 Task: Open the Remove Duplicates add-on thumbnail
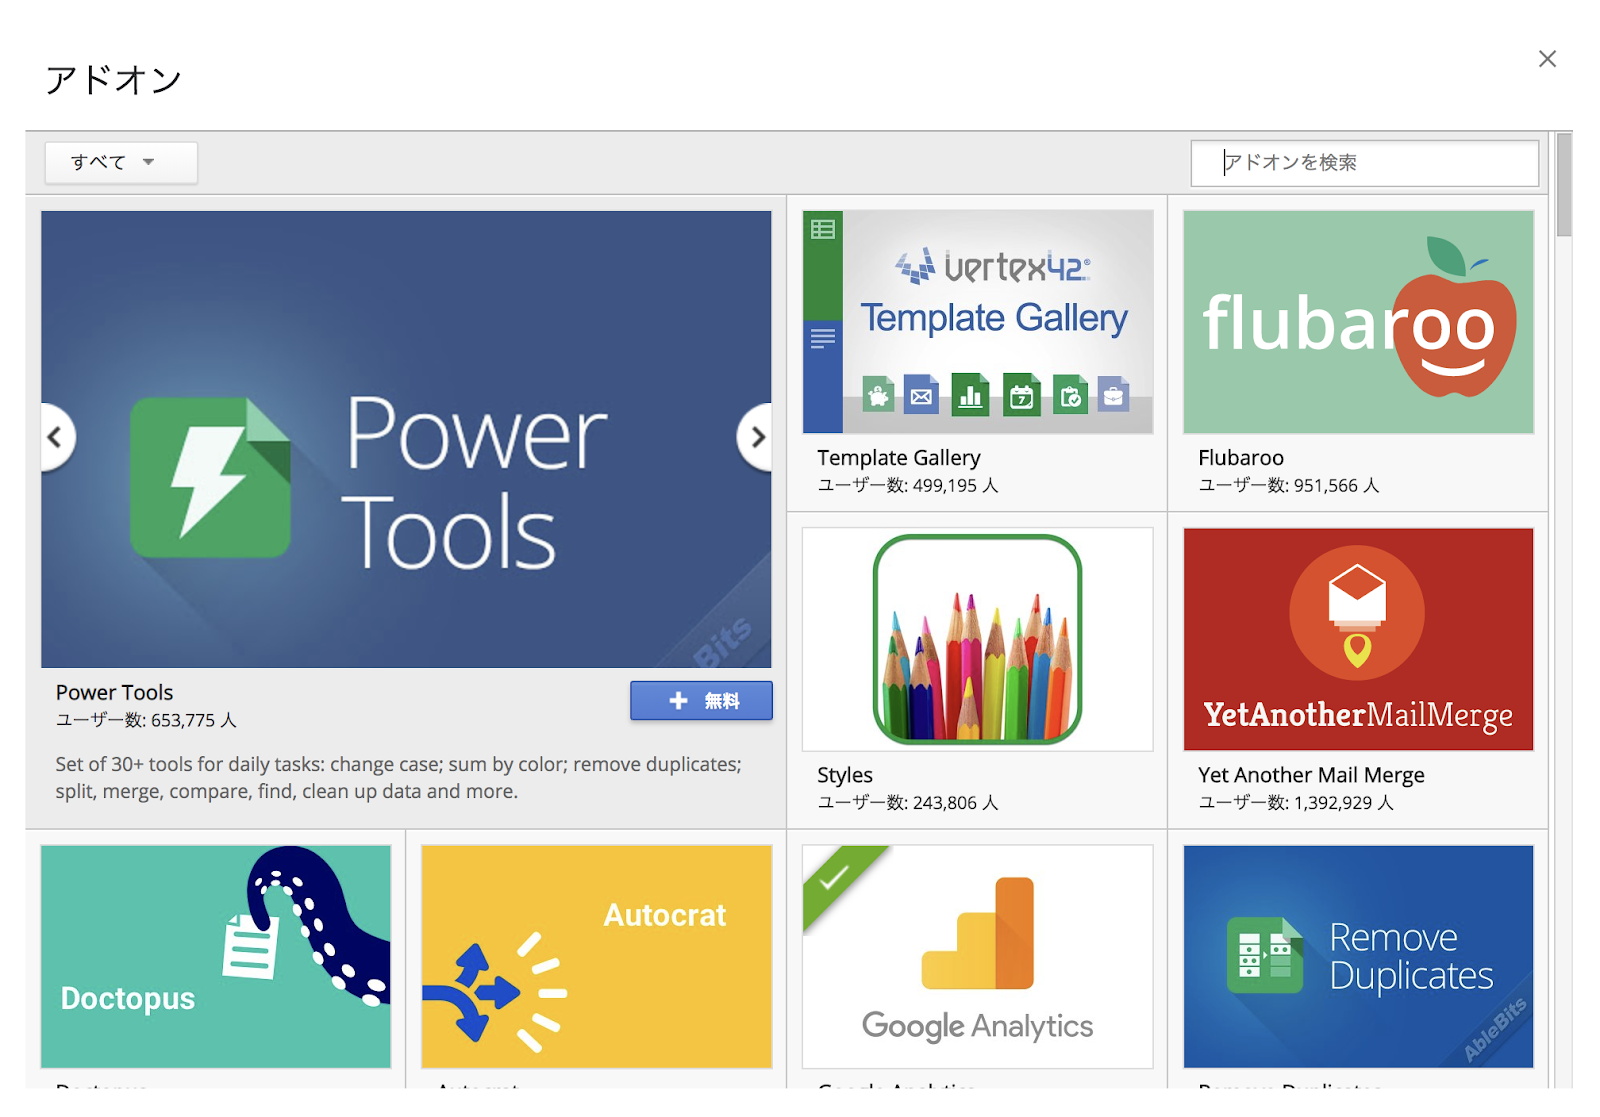coord(1358,957)
